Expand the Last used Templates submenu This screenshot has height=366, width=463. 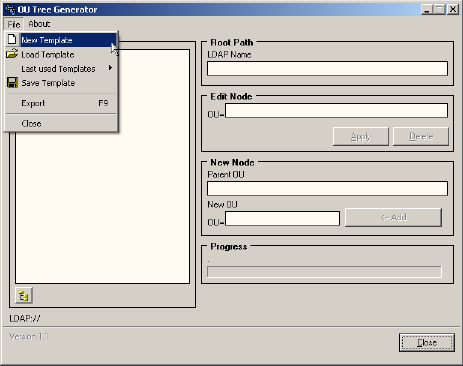pos(61,69)
